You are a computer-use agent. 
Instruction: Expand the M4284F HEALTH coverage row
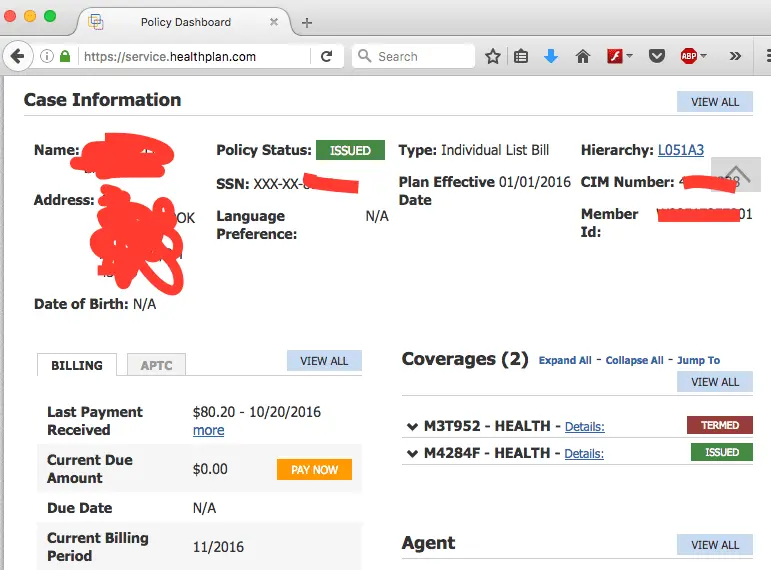[412, 453]
